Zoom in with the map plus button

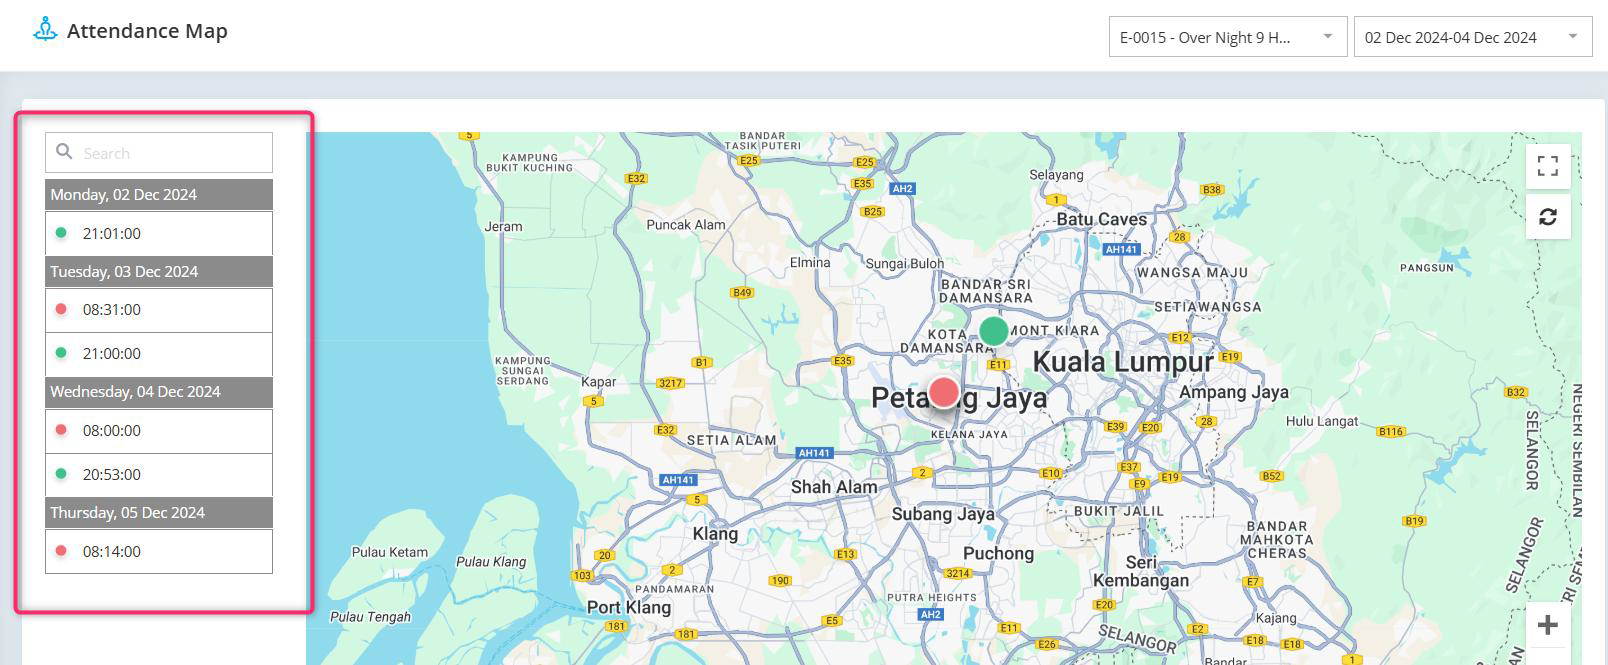(1548, 626)
